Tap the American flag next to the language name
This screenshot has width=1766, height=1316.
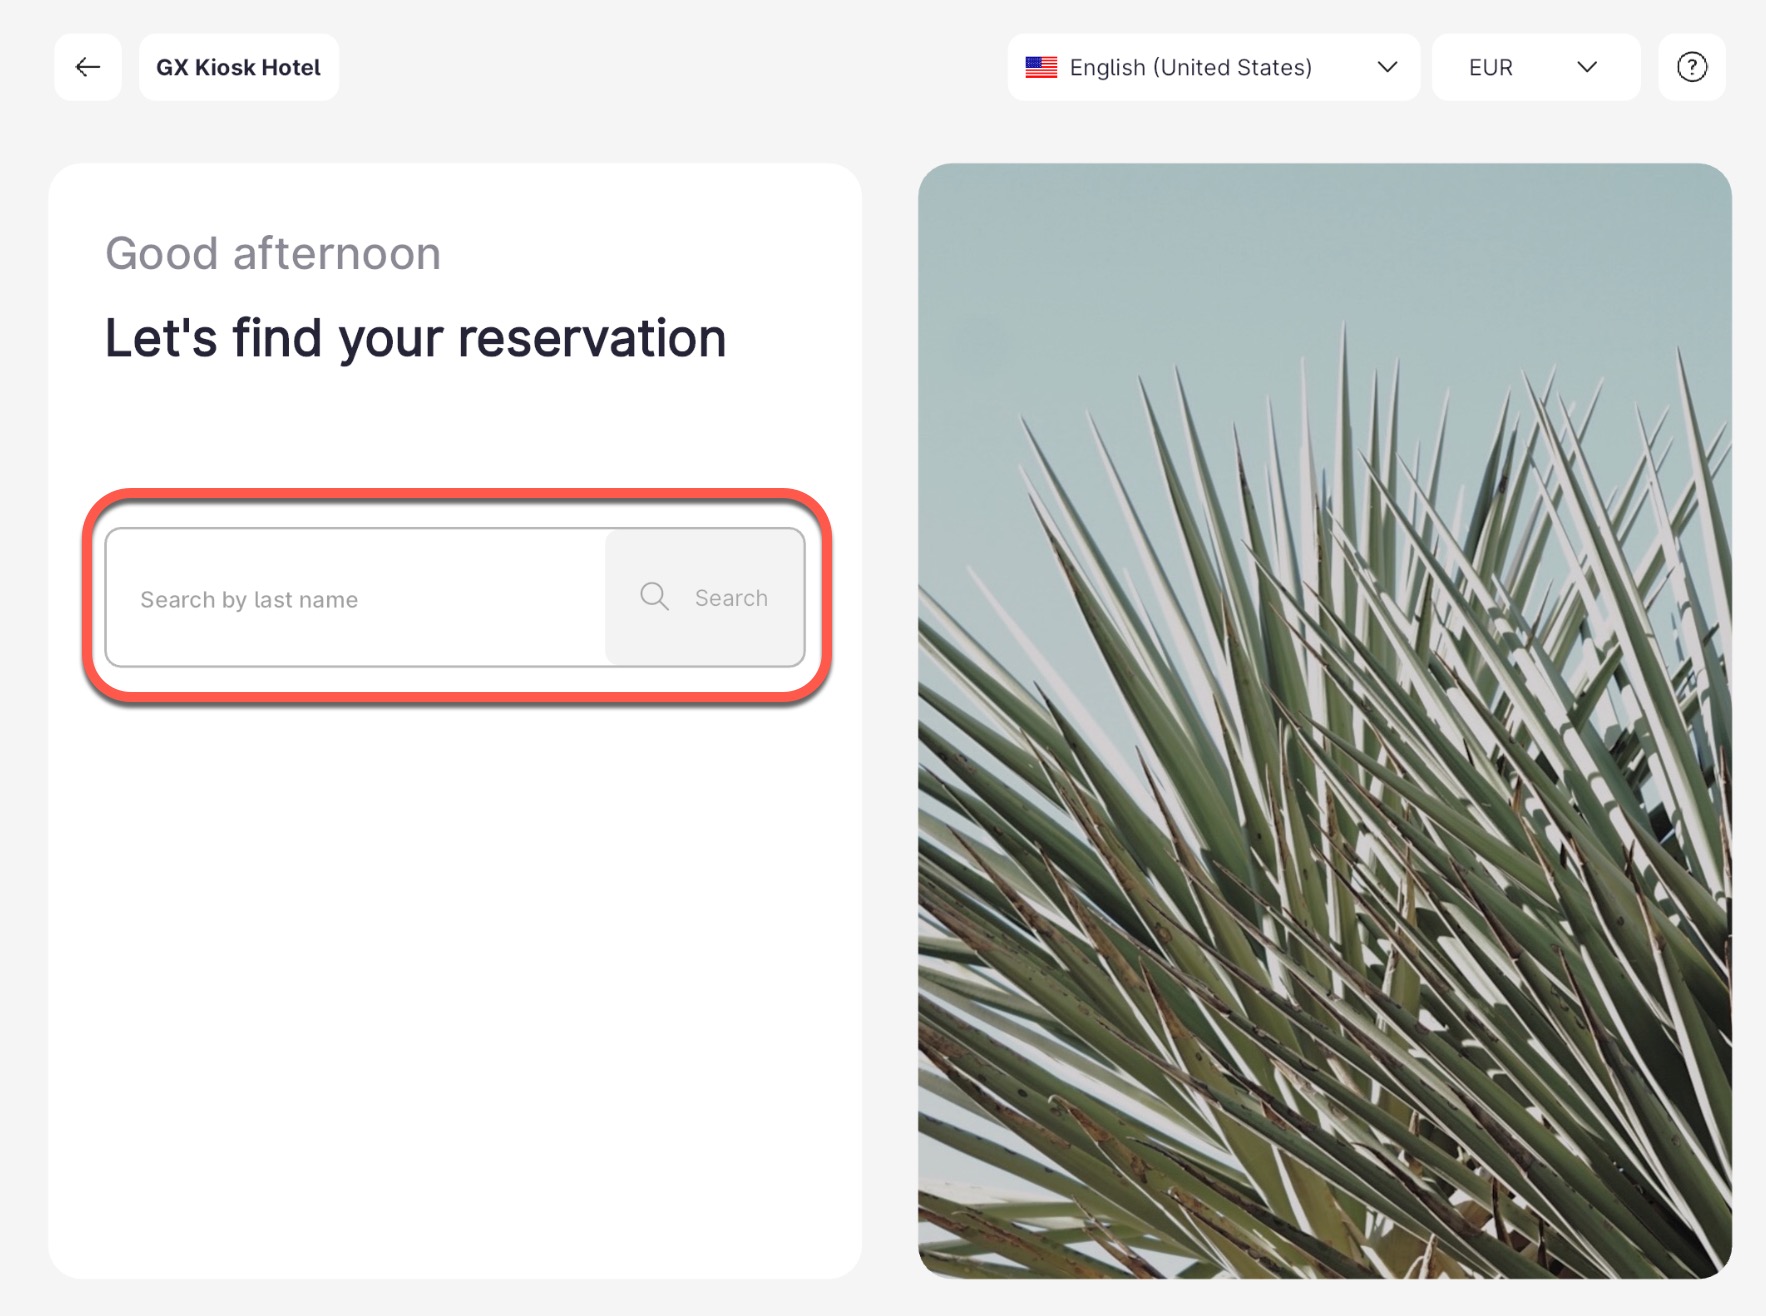1040,67
